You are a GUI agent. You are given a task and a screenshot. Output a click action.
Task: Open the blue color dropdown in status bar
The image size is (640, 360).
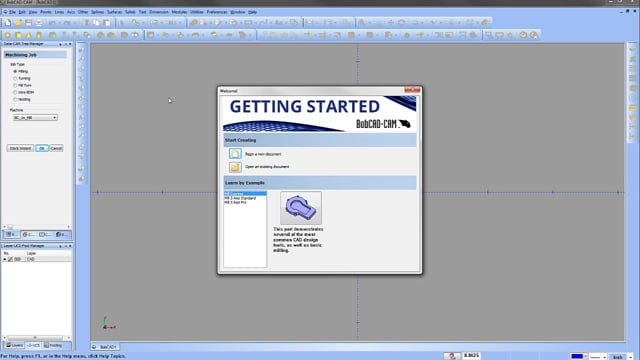coord(585,356)
